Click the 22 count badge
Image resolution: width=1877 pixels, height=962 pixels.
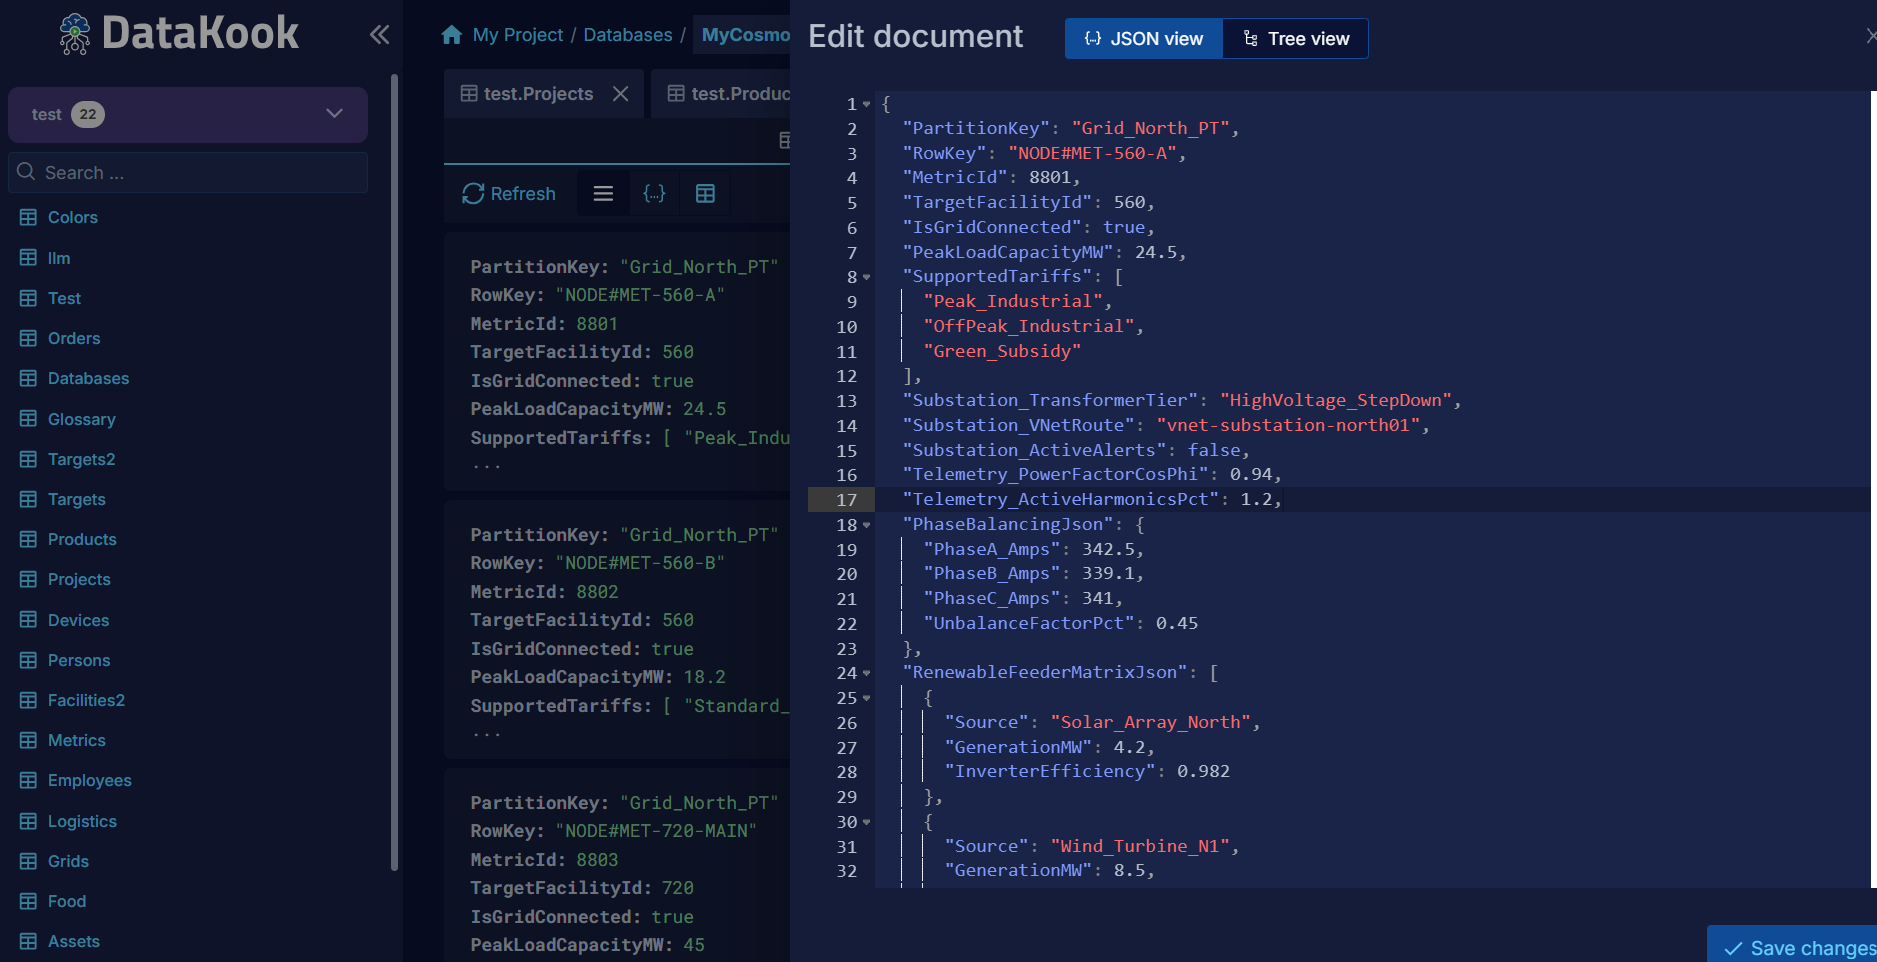tap(88, 114)
